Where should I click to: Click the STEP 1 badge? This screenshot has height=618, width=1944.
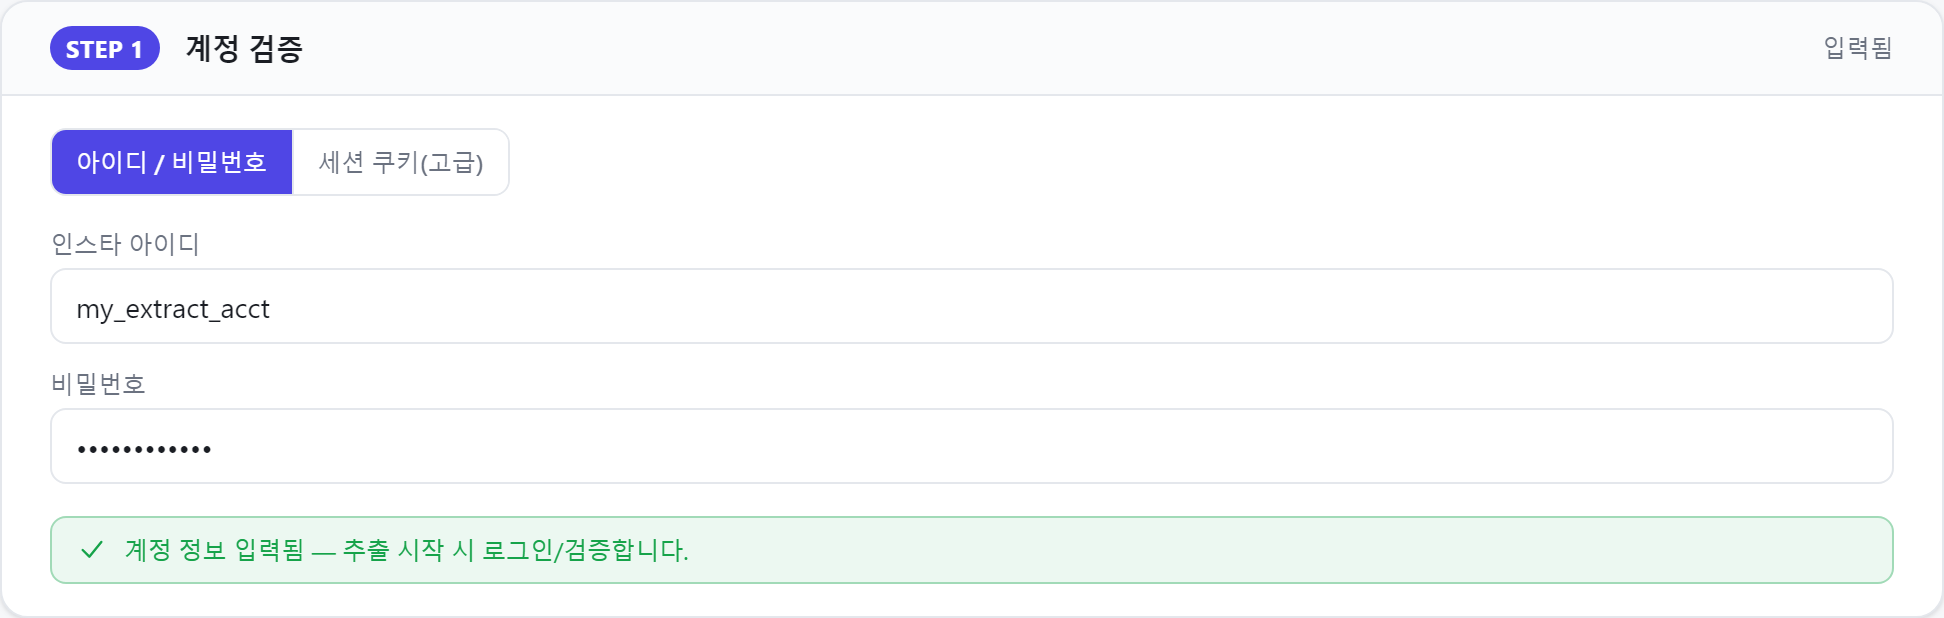point(105,48)
